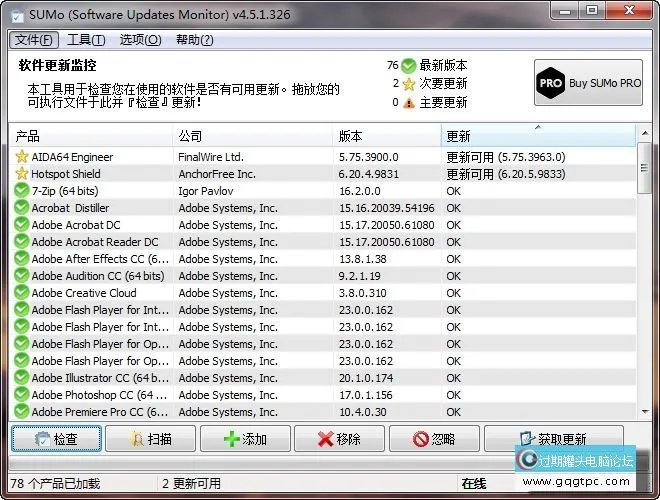660x500 pixels.
Task: Click the warning triangle beside 主要更新
Action: (409, 102)
